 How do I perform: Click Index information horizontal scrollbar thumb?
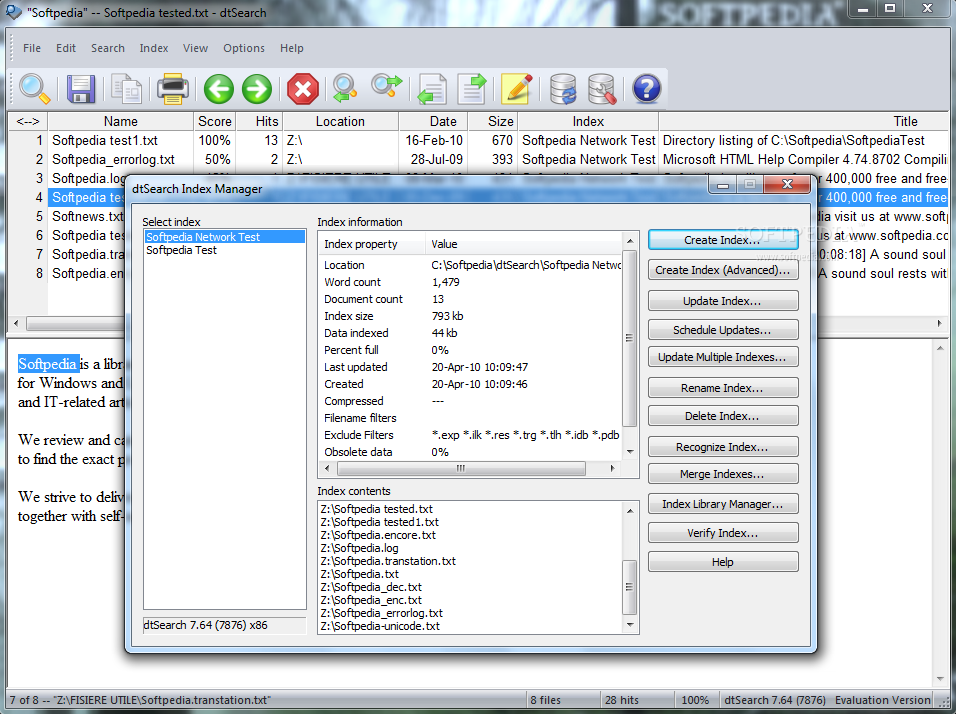pyautogui.click(x=461, y=468)
